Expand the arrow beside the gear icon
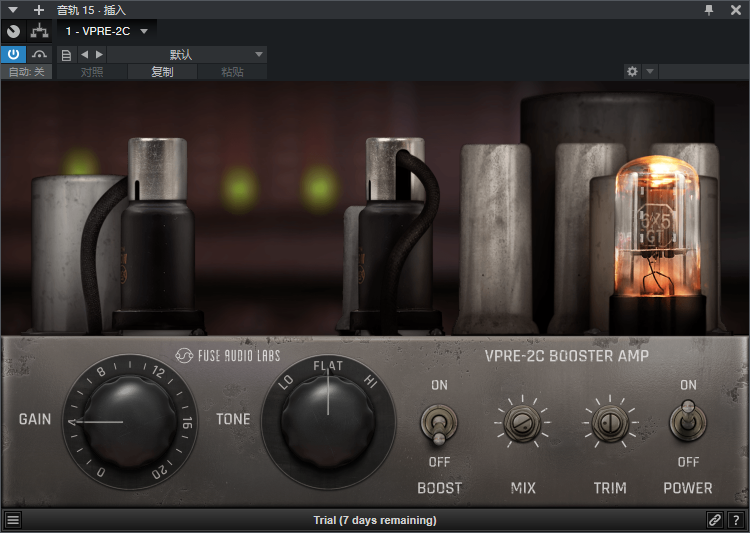 click(650, 72)
